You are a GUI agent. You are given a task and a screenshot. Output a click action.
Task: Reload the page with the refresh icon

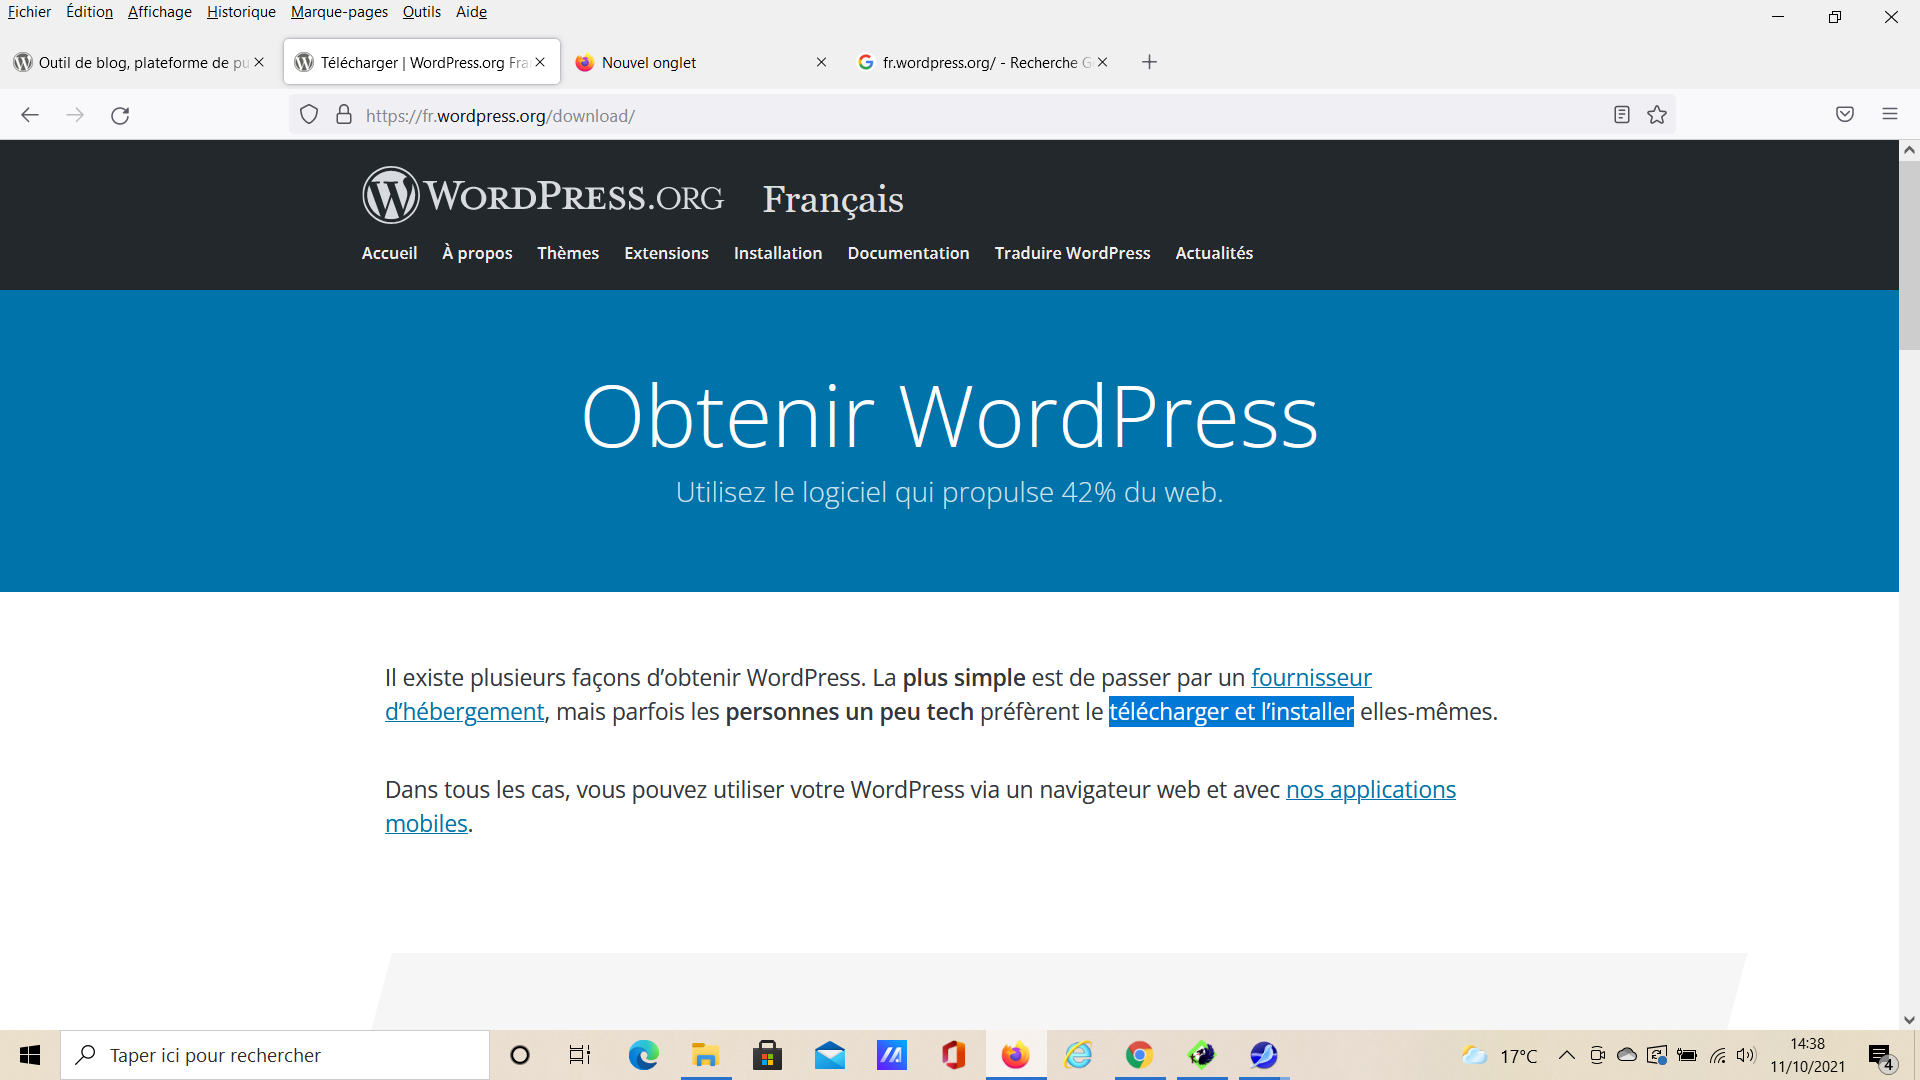tap(120, 115)
